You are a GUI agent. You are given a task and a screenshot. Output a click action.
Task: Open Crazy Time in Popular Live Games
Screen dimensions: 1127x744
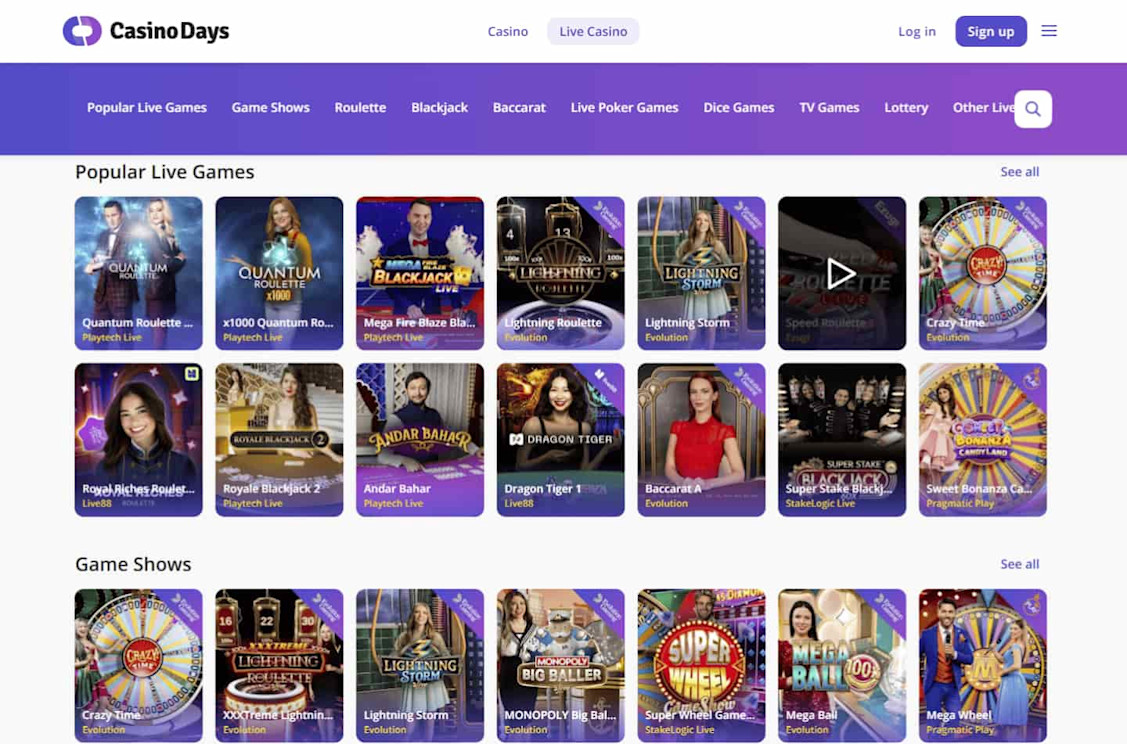983,273
